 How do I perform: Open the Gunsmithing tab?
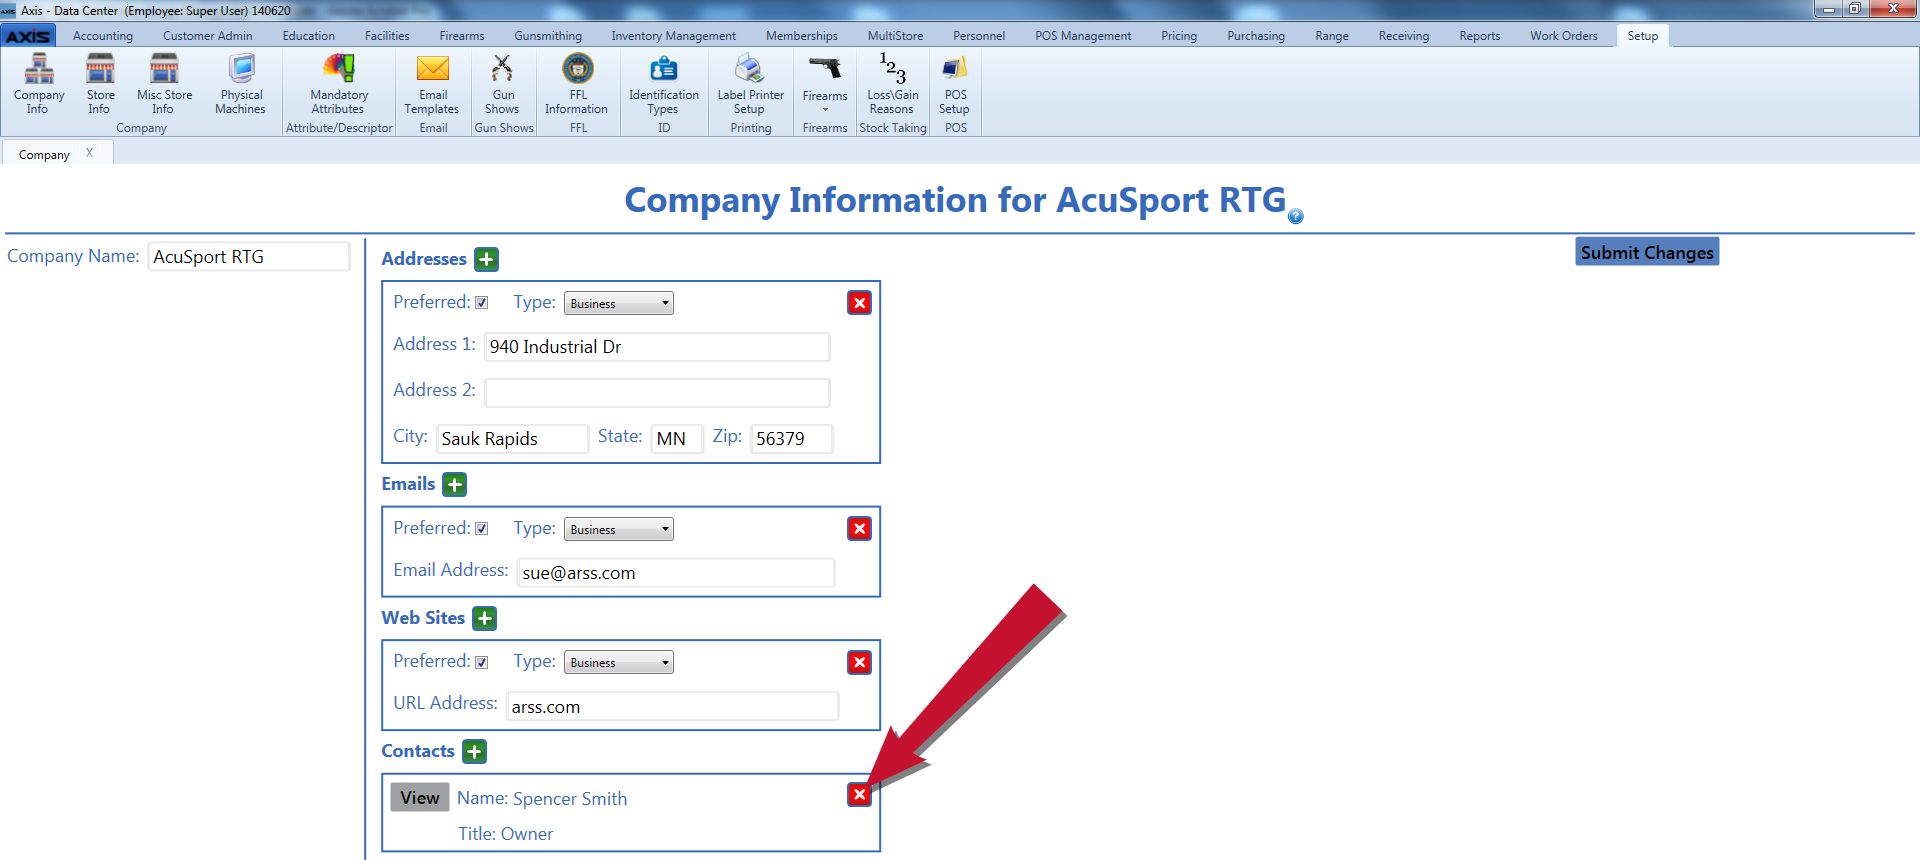click(x=548, y=36)
